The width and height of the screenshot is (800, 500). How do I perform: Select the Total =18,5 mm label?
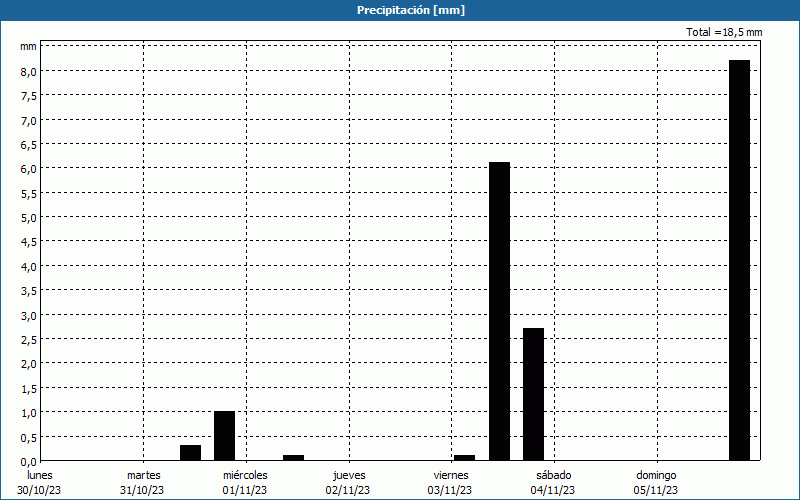click(724, 32)
